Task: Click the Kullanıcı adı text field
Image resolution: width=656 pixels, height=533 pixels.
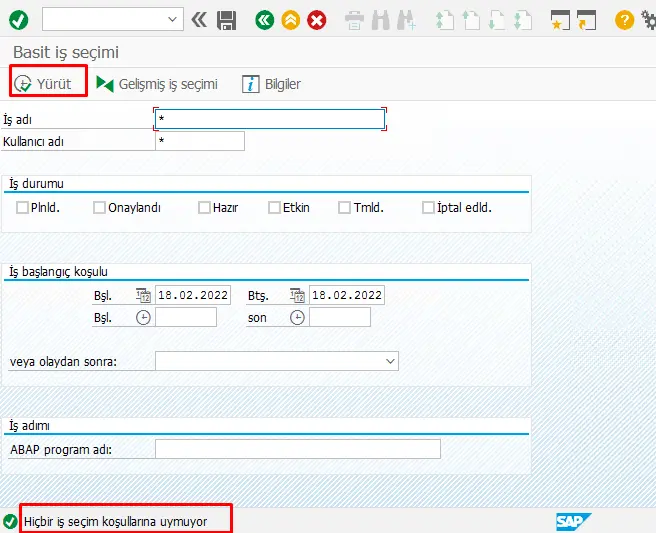Action: [200, 141]
